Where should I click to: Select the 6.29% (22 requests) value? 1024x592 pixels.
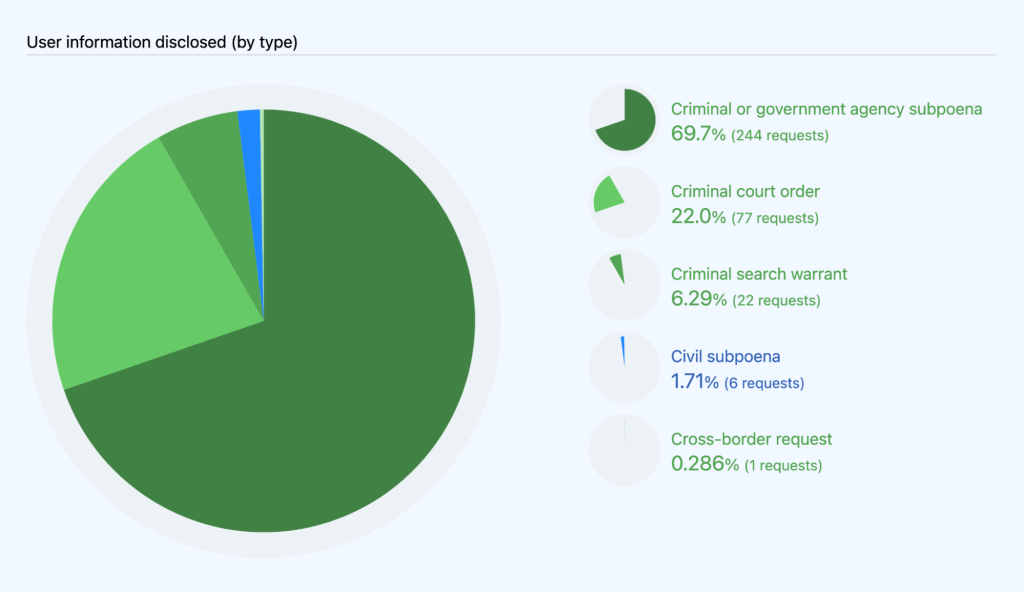click(x=745, y=299)
